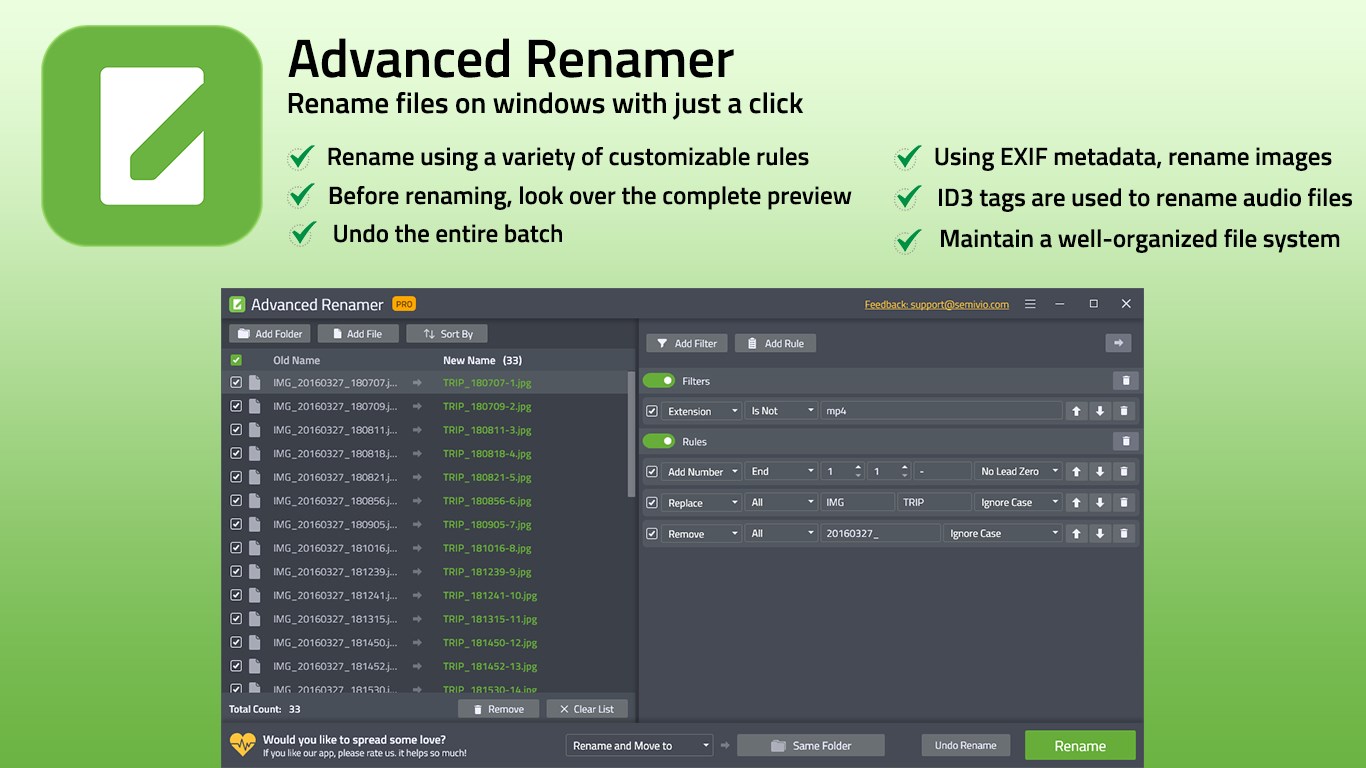The width and height of the screenshot is (1366, 768).
Task: Delete all rules with the Rules trash icon
Action: [x=1126, y=441]
